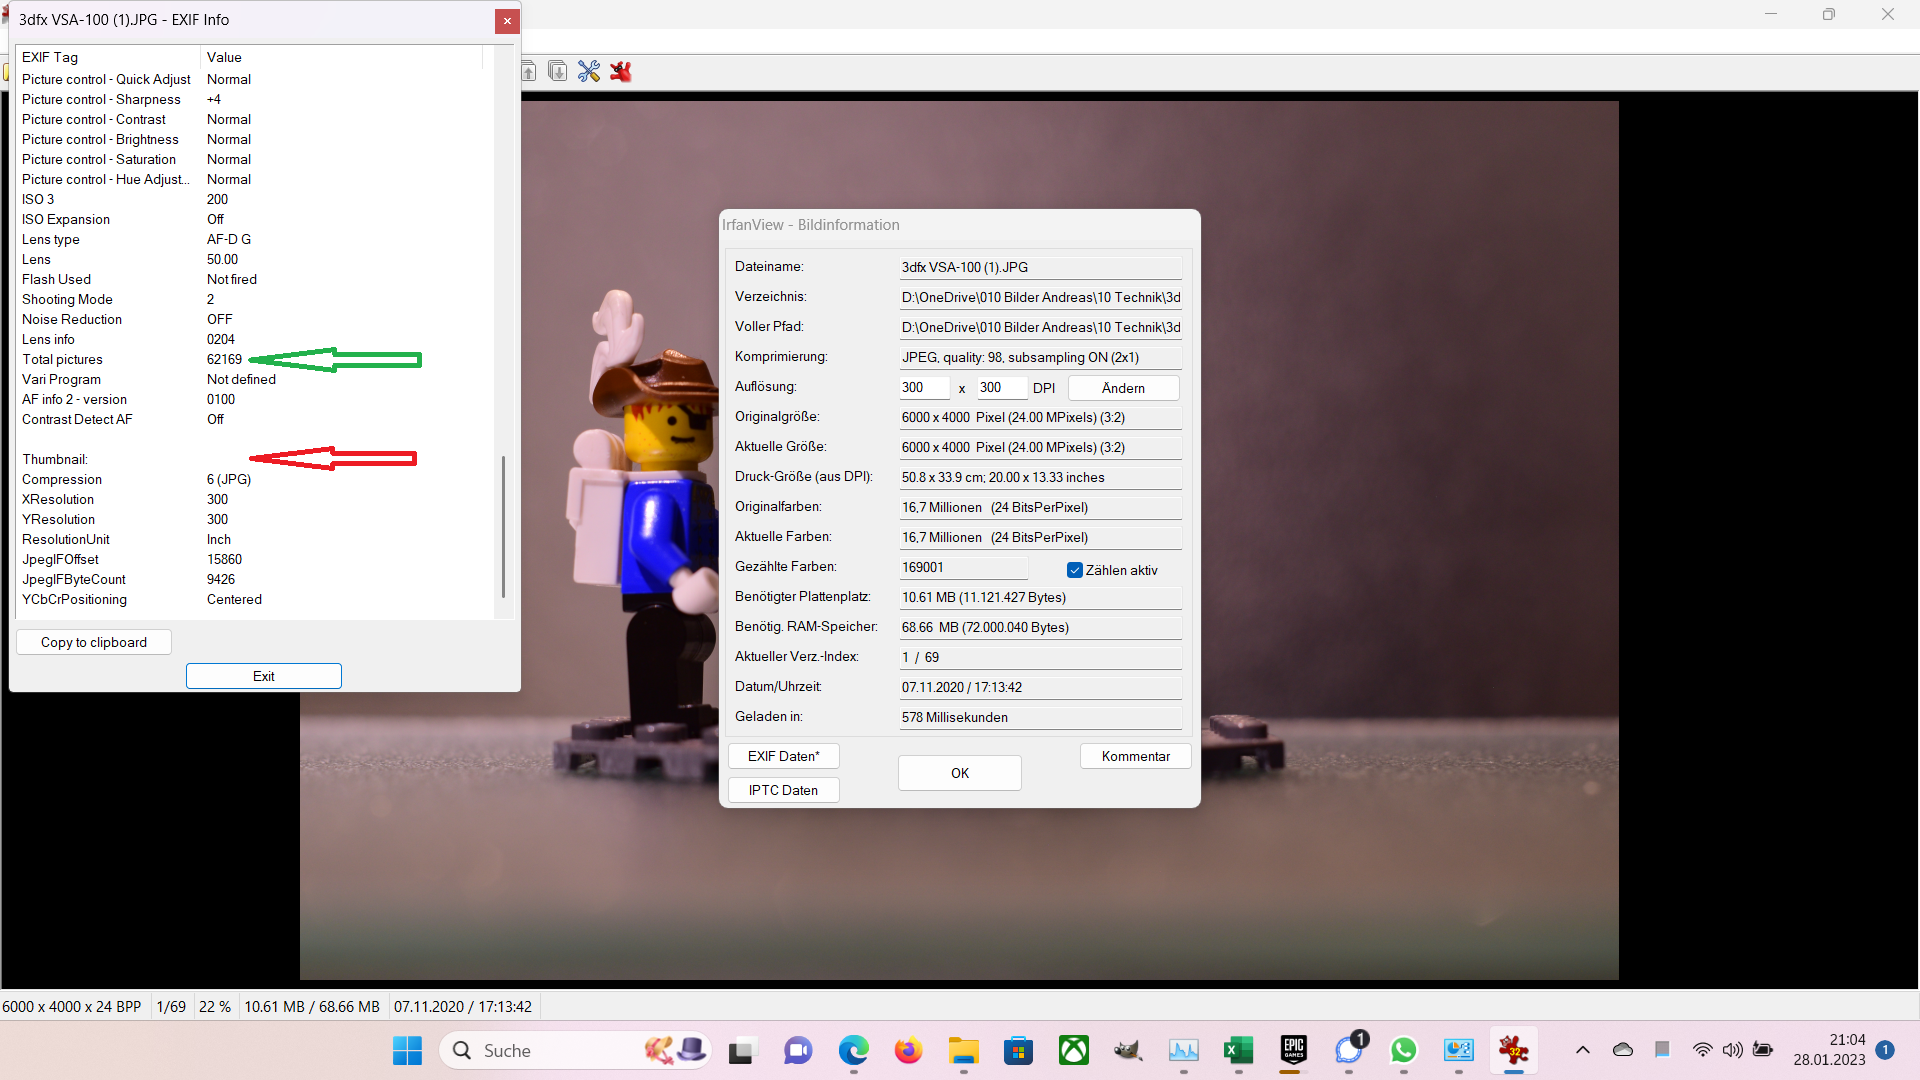The height and width of the screenshot is (1080, 1920).
Task: Select the JpegIFByteCount row
Action: (255, 579)
